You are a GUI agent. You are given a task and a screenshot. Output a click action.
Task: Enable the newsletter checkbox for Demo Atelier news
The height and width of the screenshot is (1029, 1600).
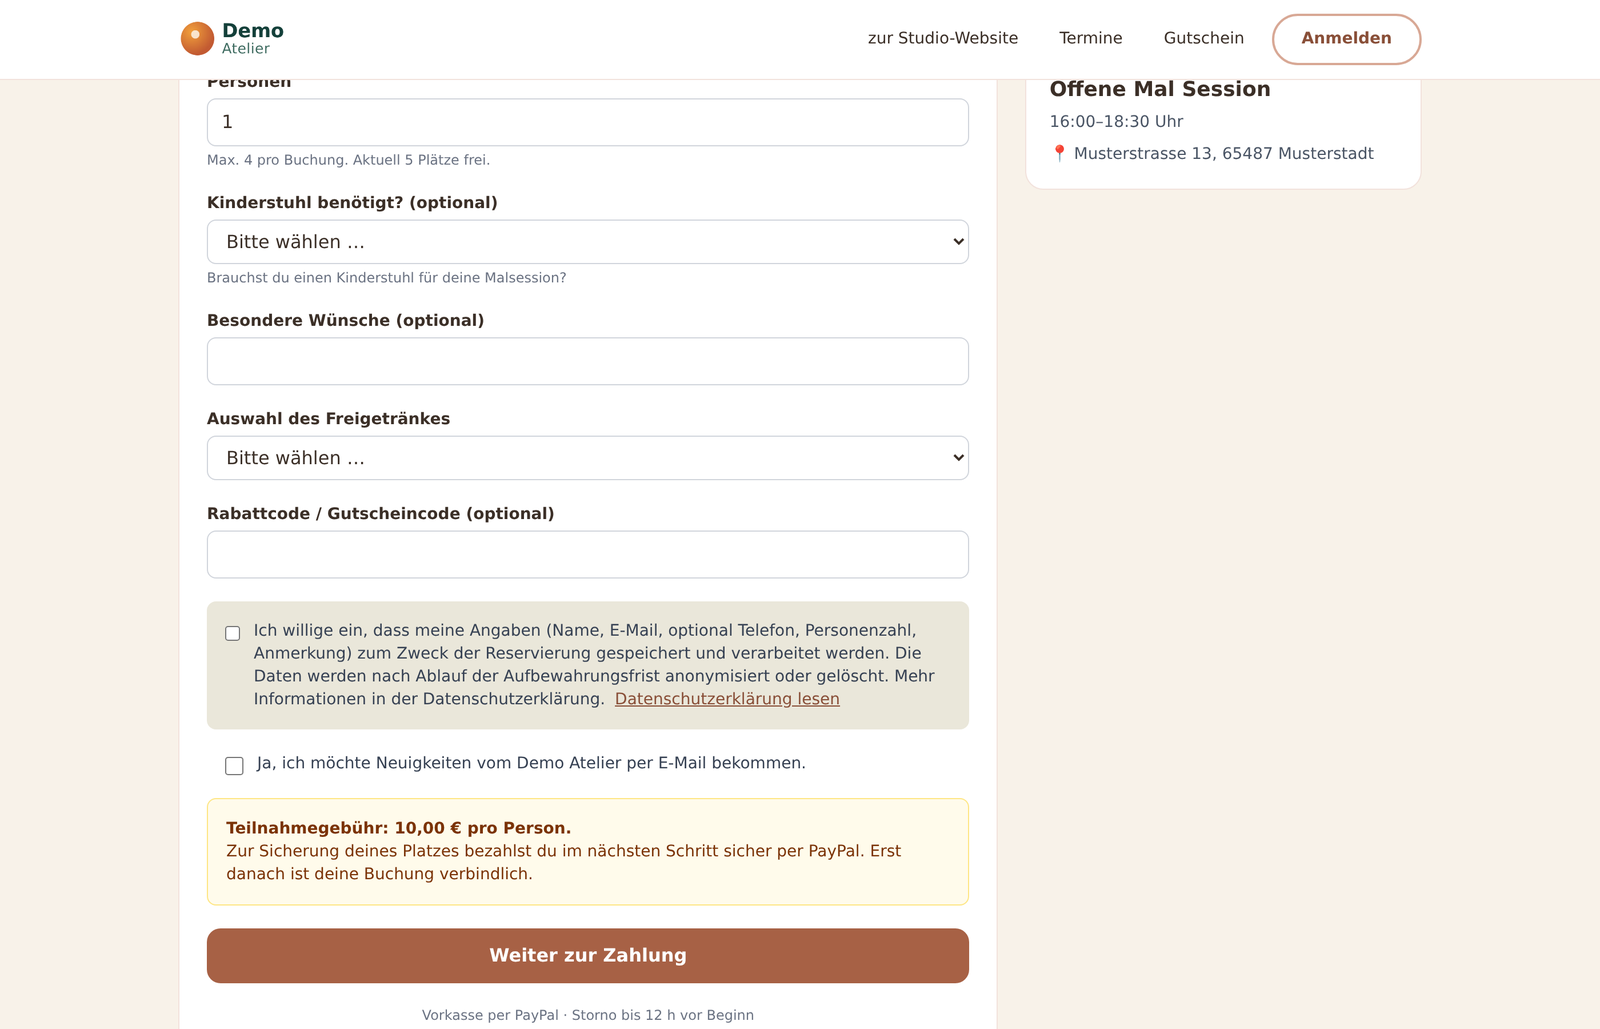click(x=234, y=765)
